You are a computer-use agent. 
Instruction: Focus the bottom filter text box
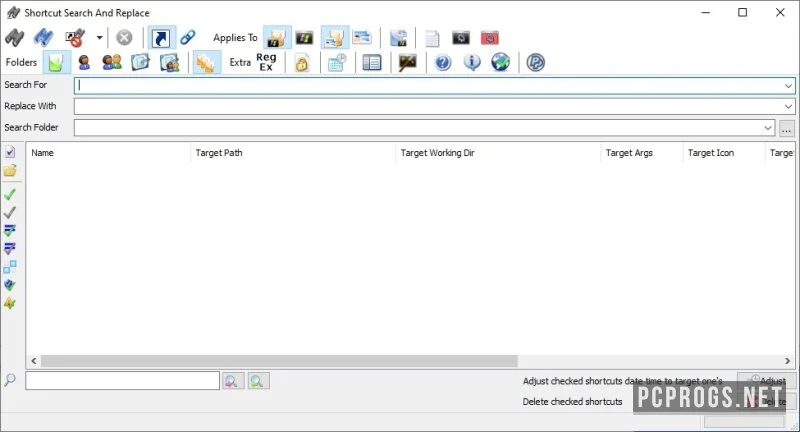[122, 380]
